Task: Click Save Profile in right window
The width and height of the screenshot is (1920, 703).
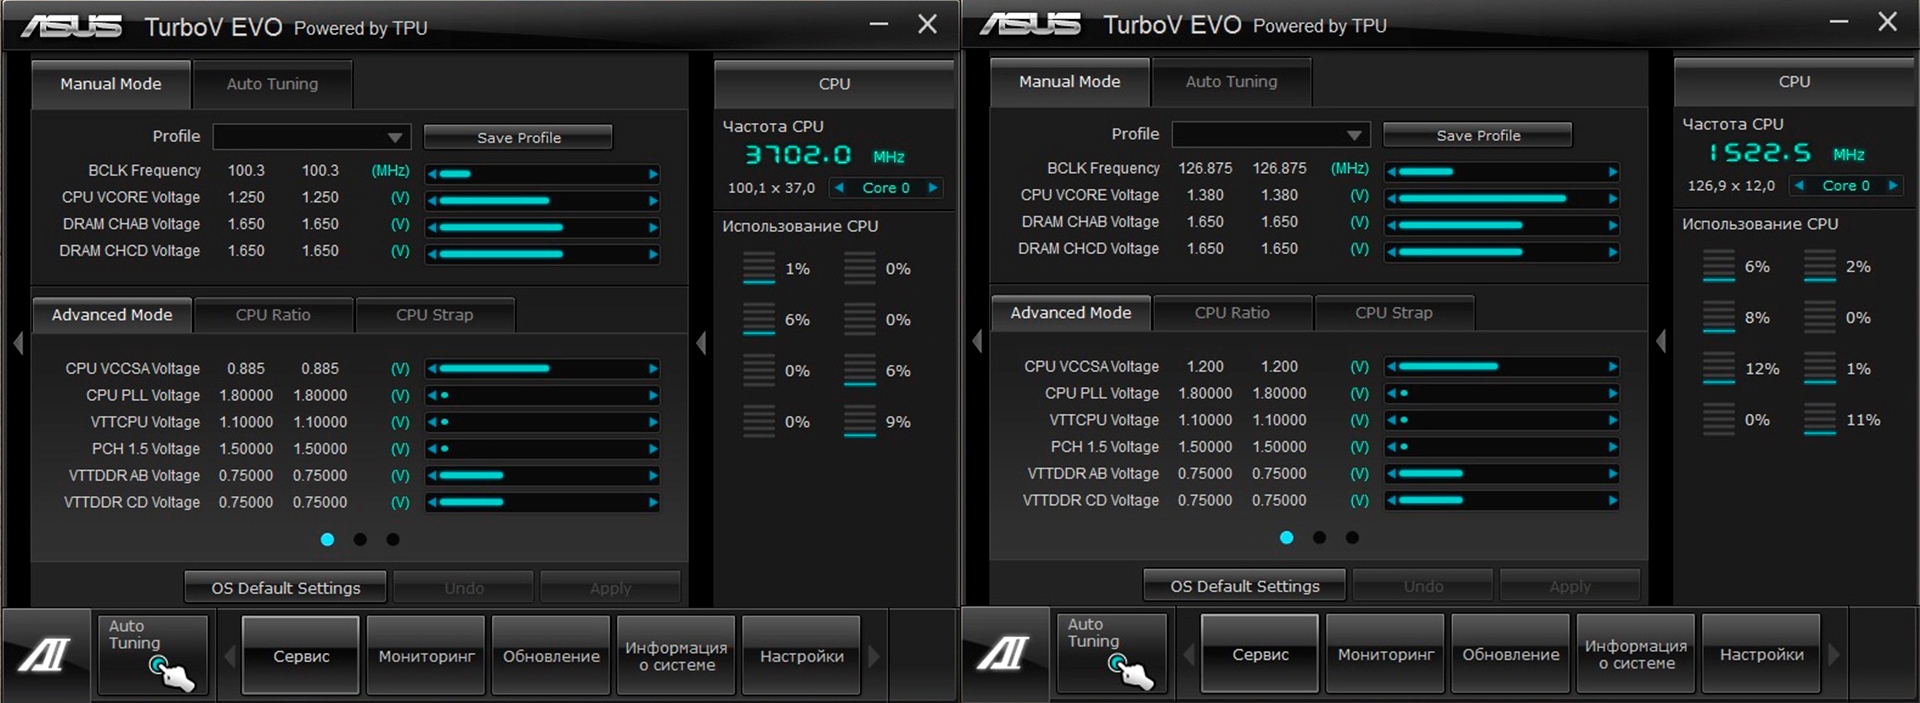Action: point(1478,135)
